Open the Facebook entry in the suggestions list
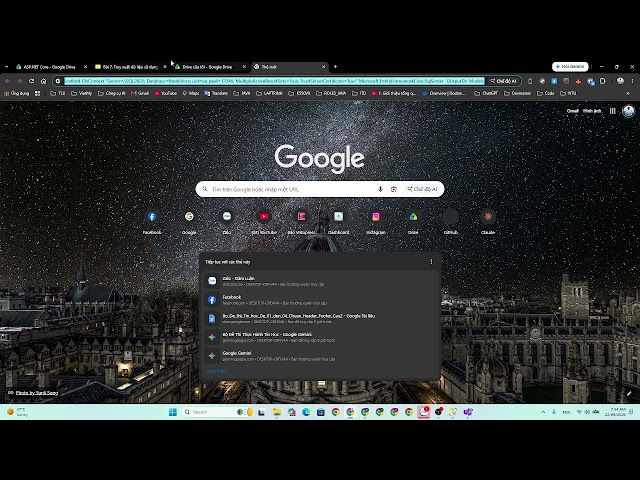640x480 pixels. pyautogui.click(x=320, y=300)
